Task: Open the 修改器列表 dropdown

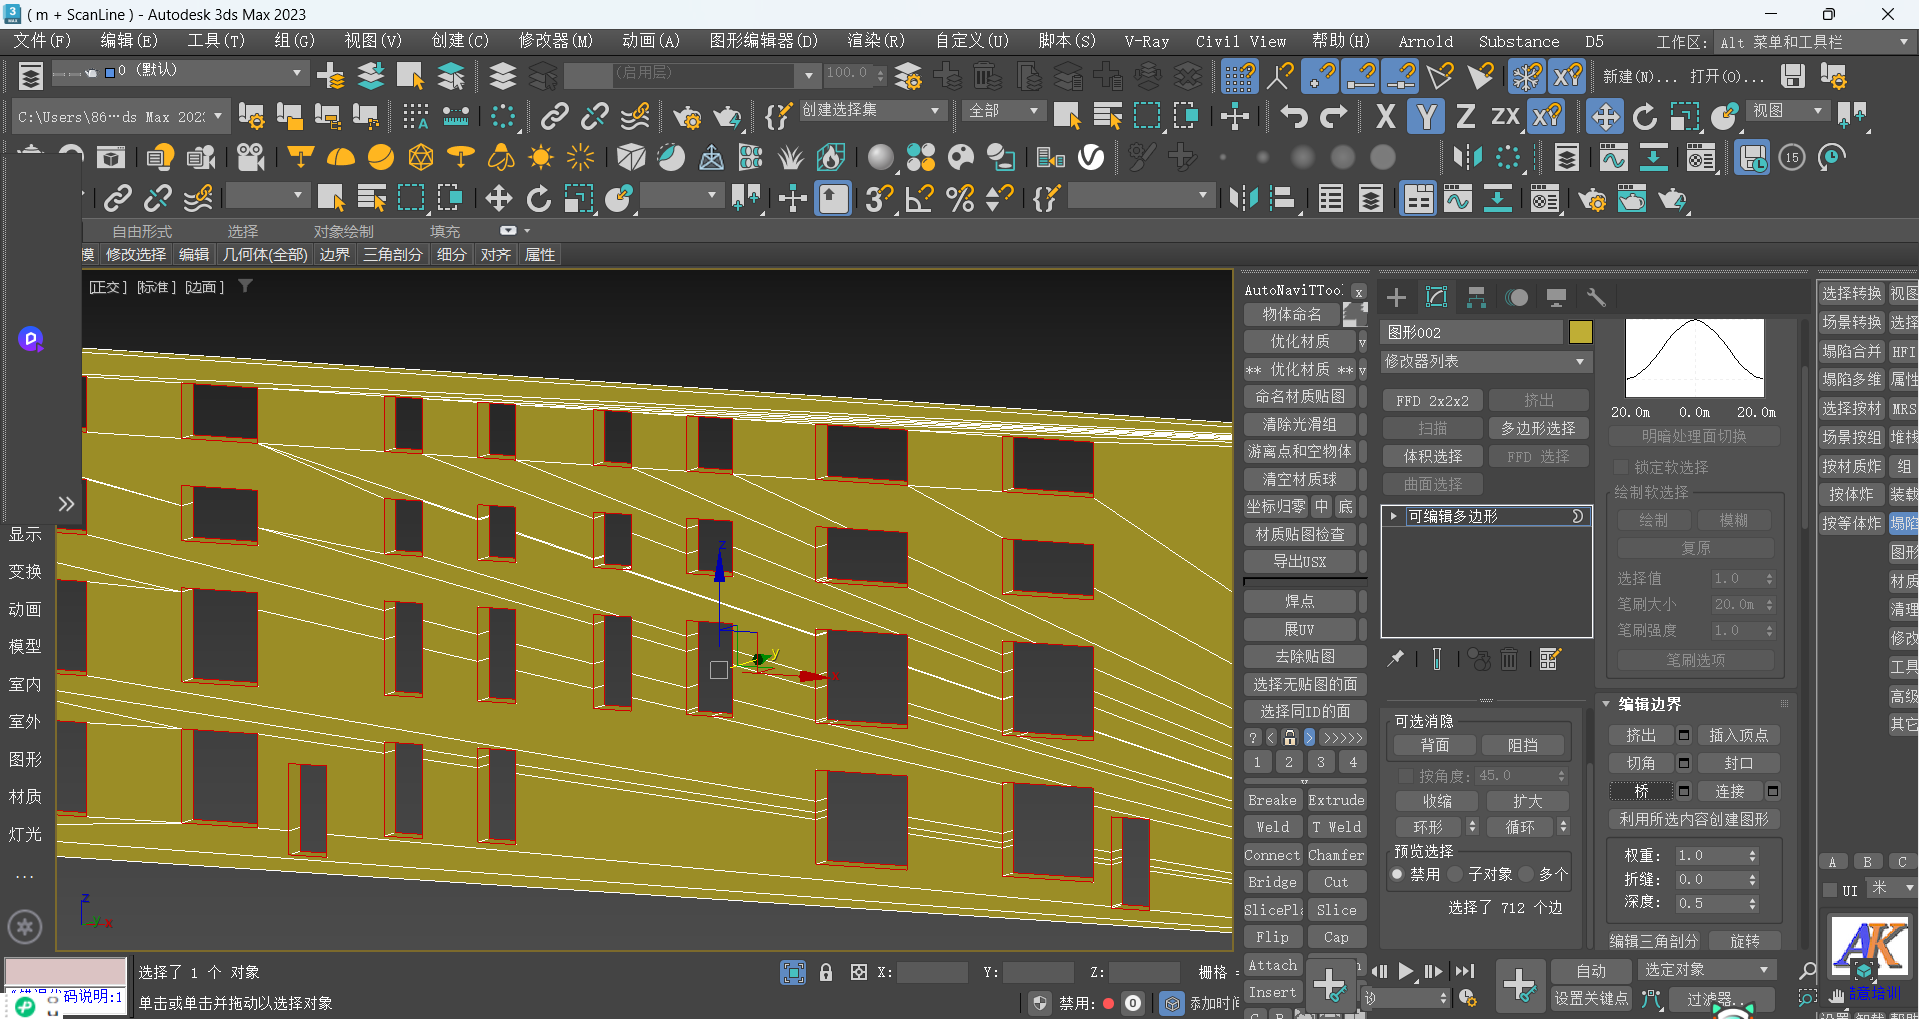Action: tap(1486, 361)
